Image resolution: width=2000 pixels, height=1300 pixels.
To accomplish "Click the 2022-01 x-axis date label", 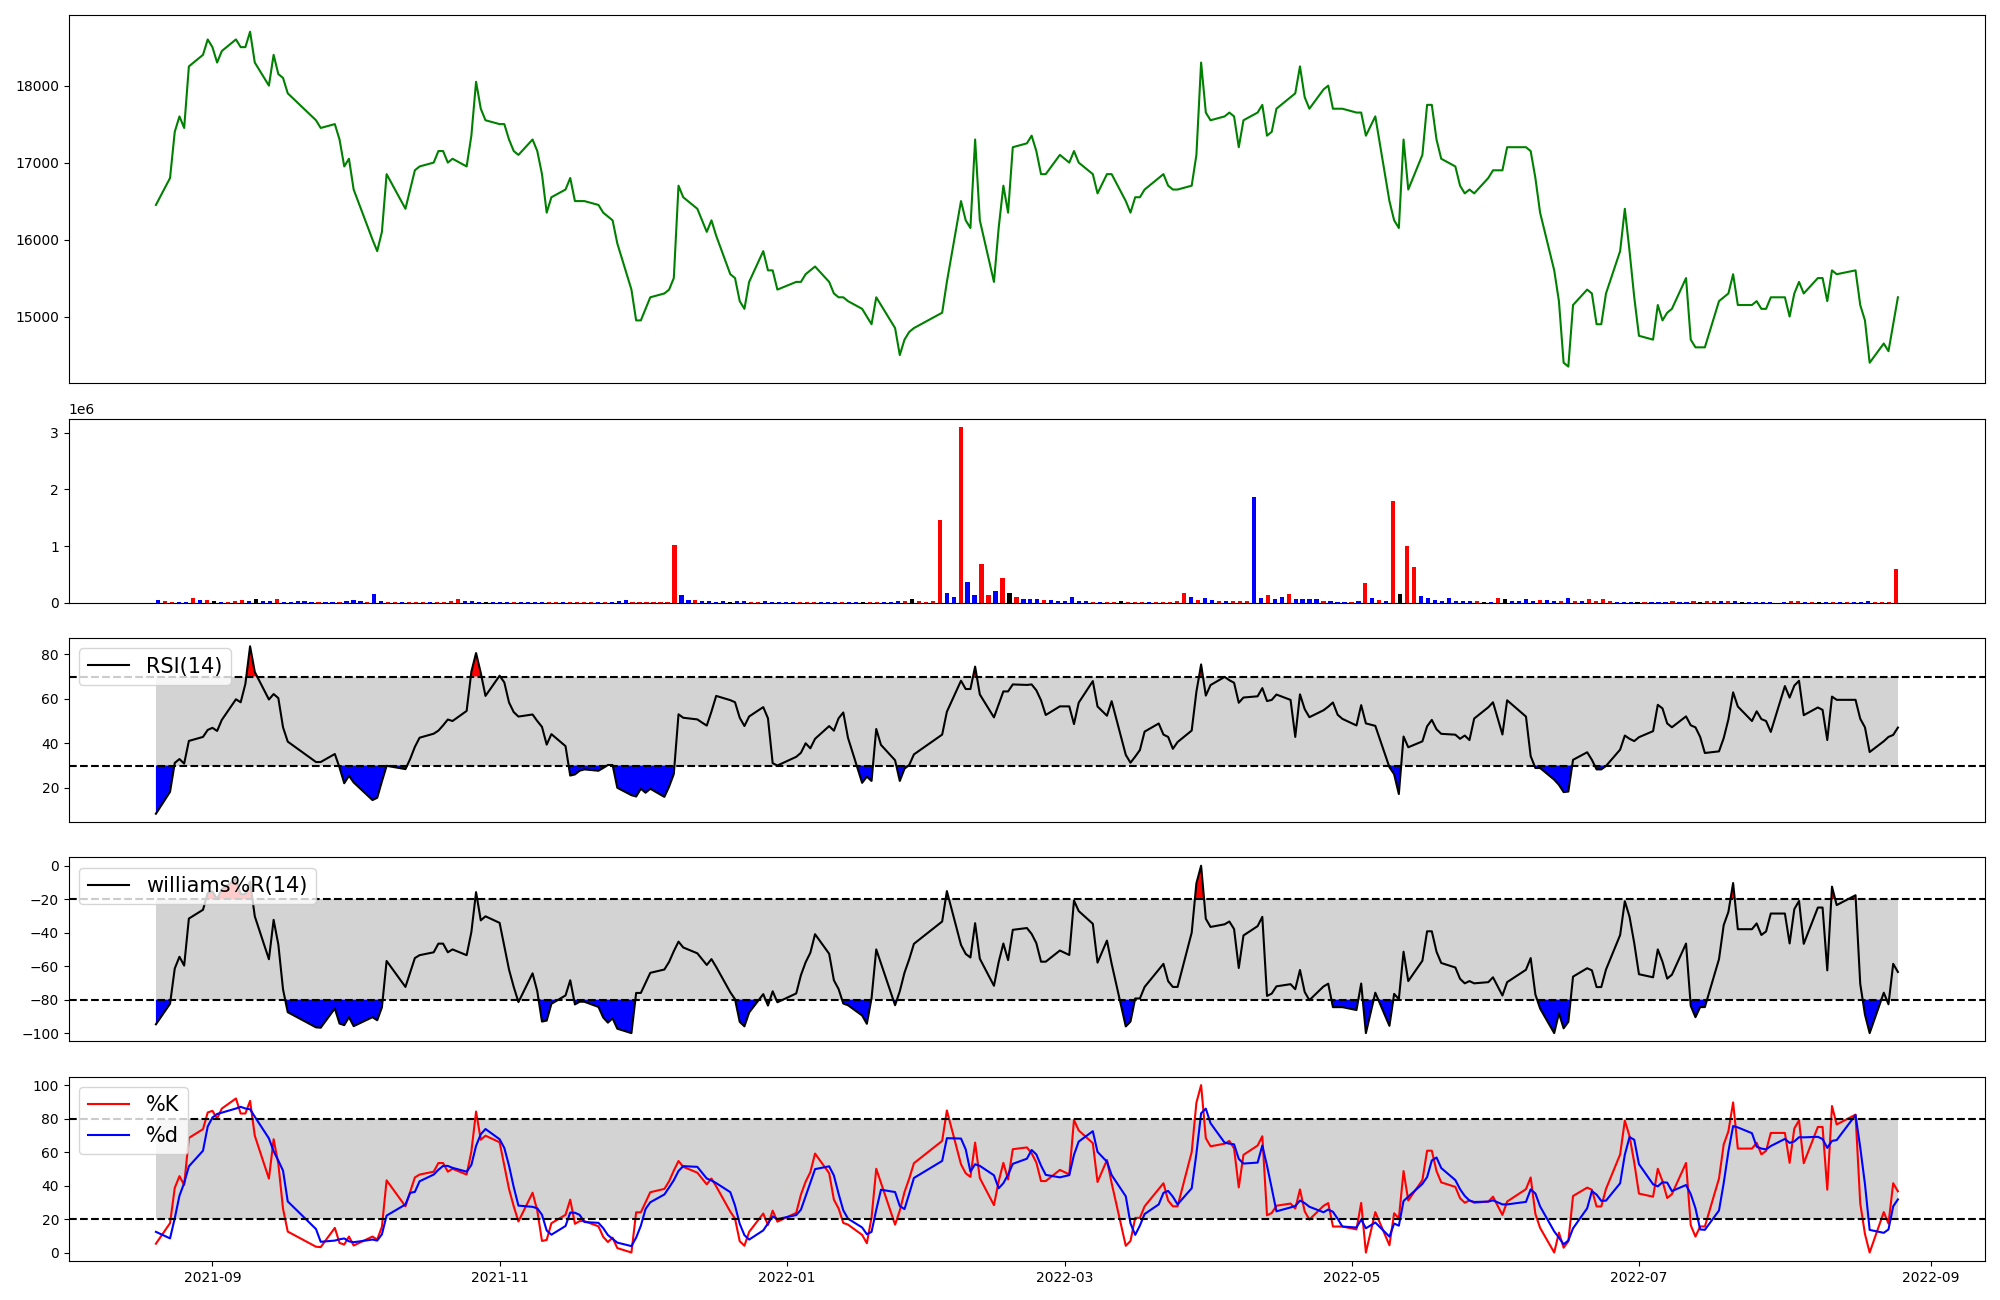I will 787,1277.
